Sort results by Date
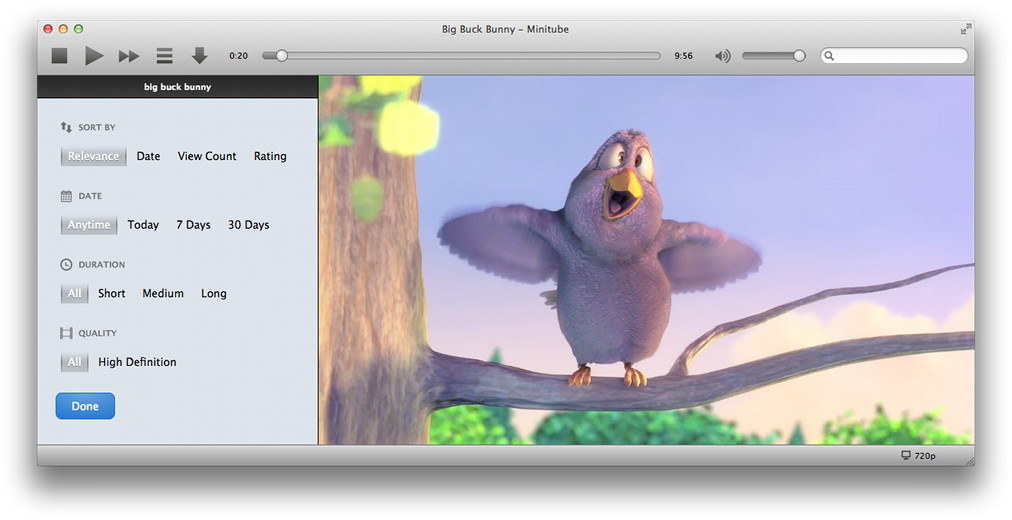Image resolution: width=1012 pixels, height=520 pixels. [148, 156]
